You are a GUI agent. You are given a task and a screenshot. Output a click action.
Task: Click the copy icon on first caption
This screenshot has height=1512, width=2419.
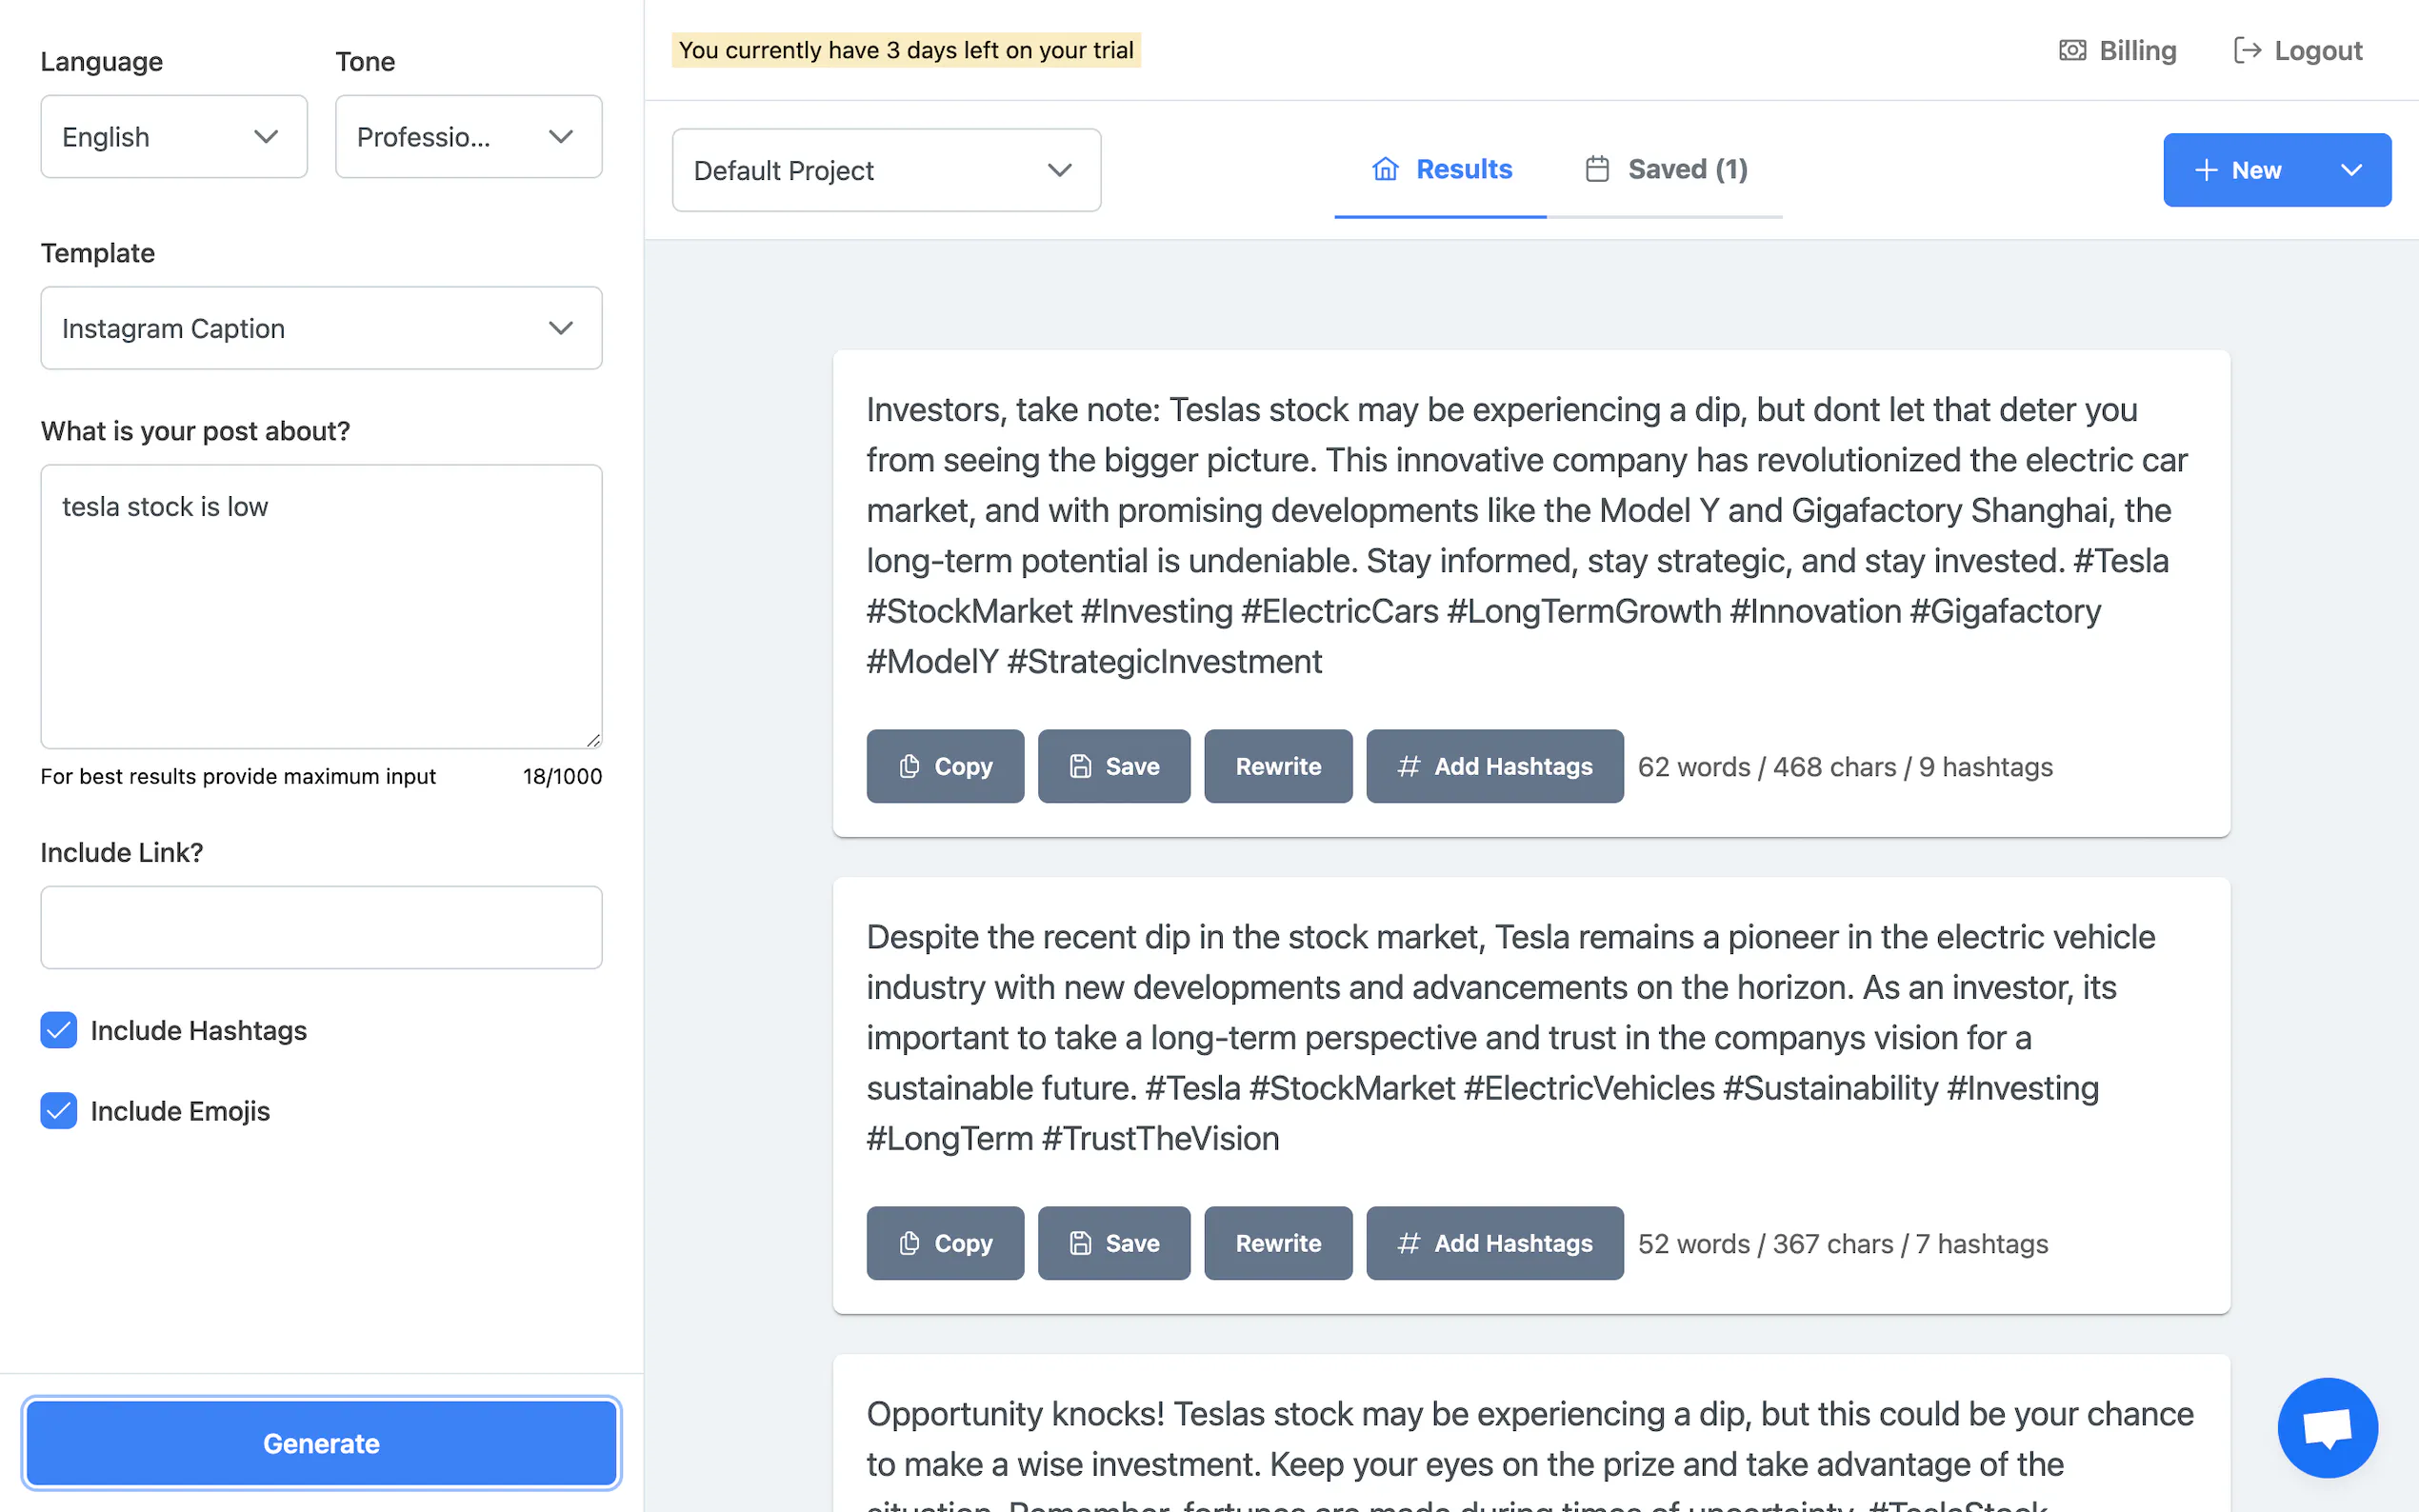tap(909, 766)
